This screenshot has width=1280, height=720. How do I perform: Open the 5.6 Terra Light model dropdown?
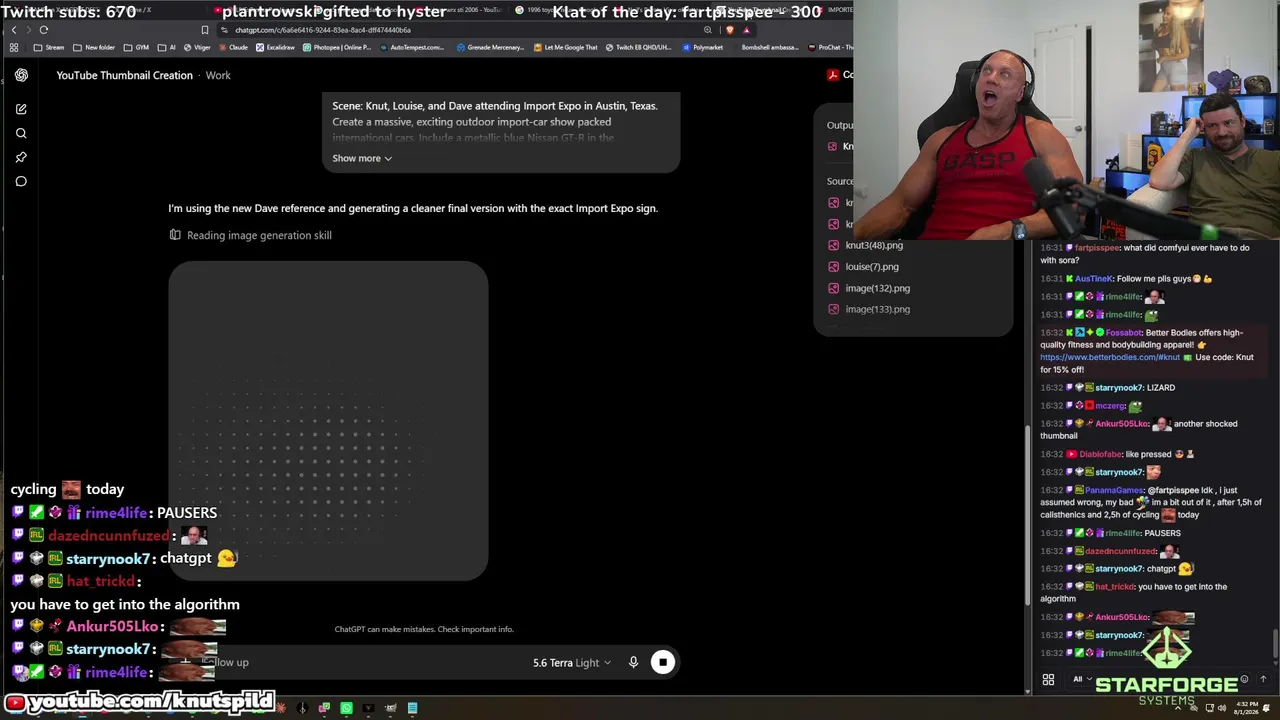pos(572,662)
